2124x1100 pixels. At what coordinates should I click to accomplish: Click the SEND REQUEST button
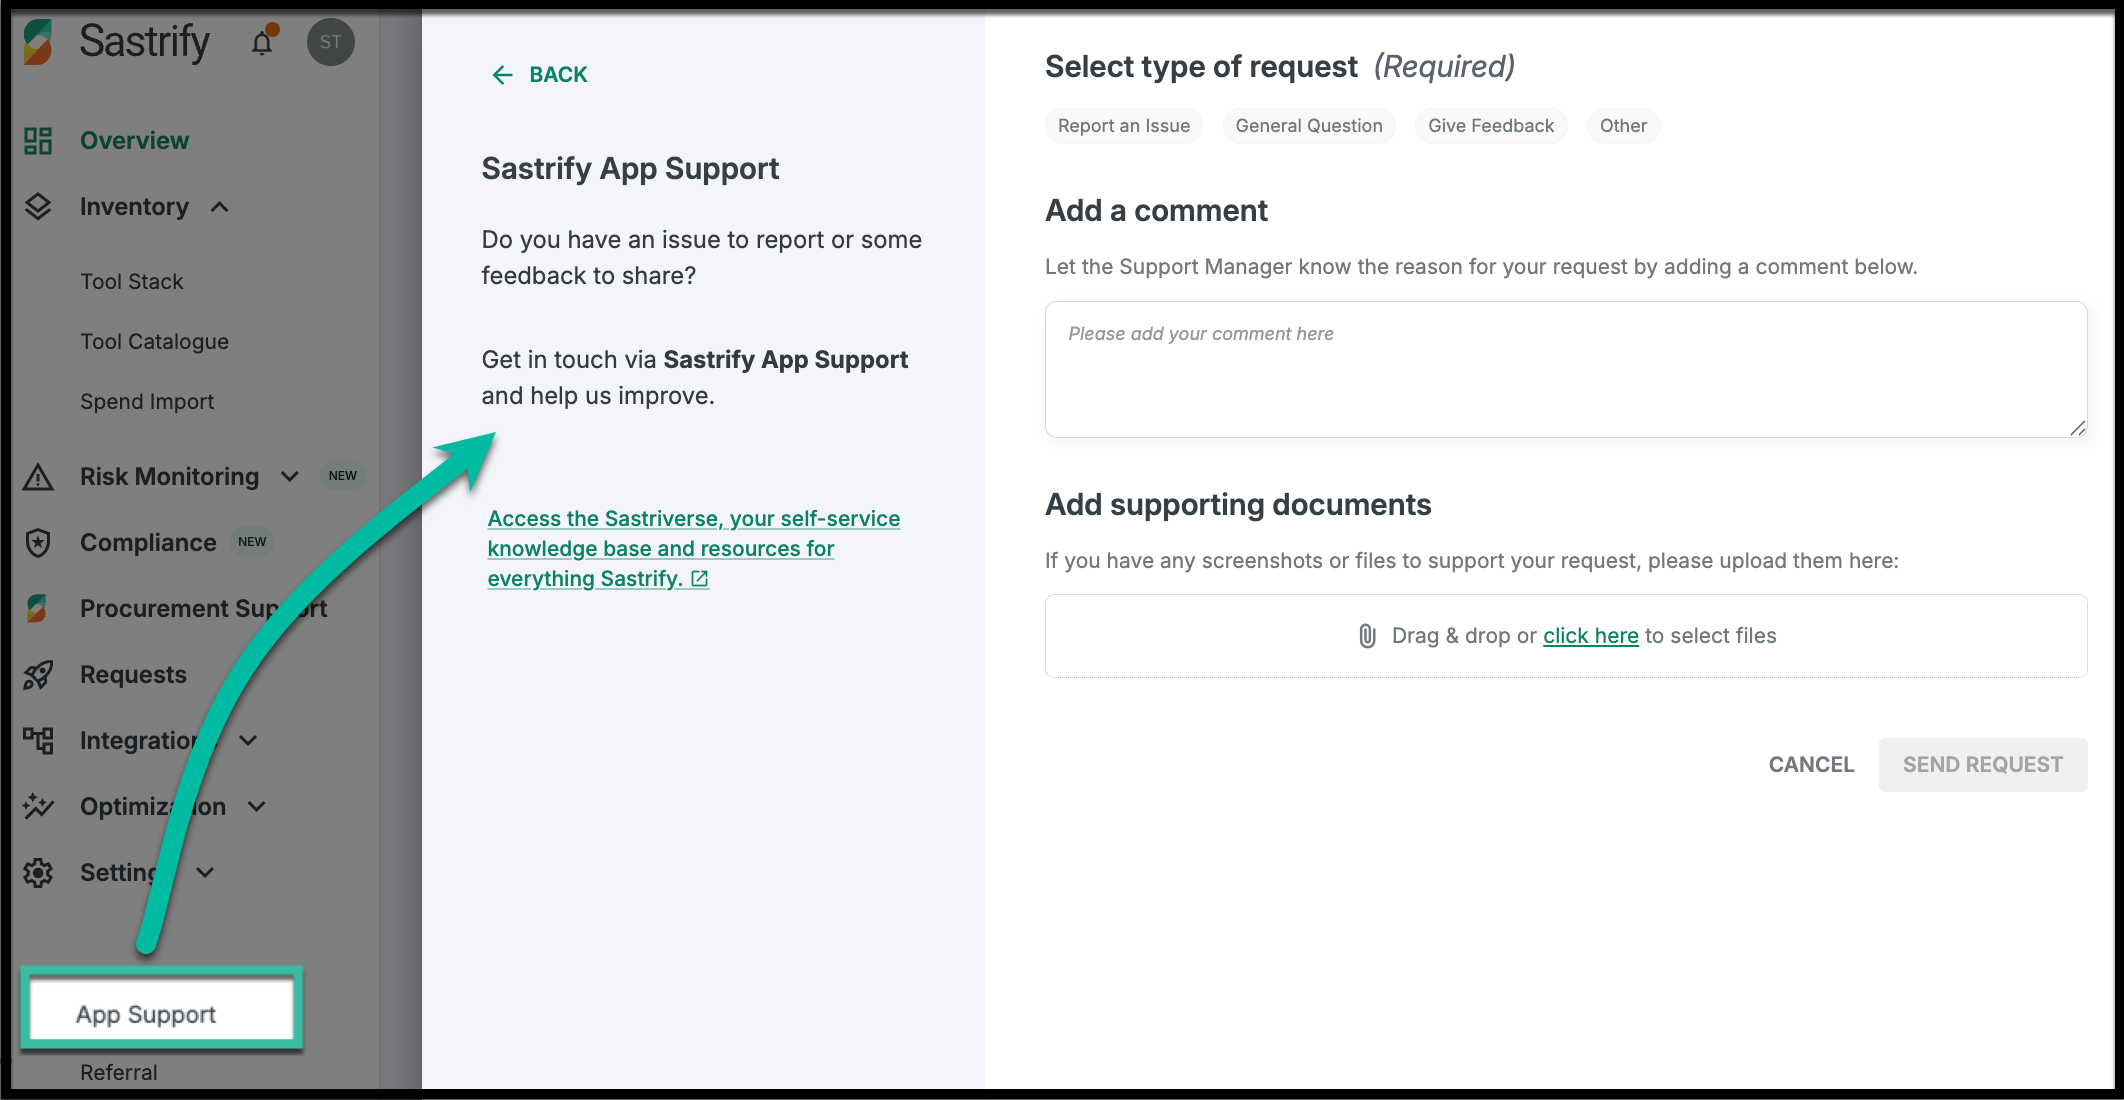(1982, 765)
